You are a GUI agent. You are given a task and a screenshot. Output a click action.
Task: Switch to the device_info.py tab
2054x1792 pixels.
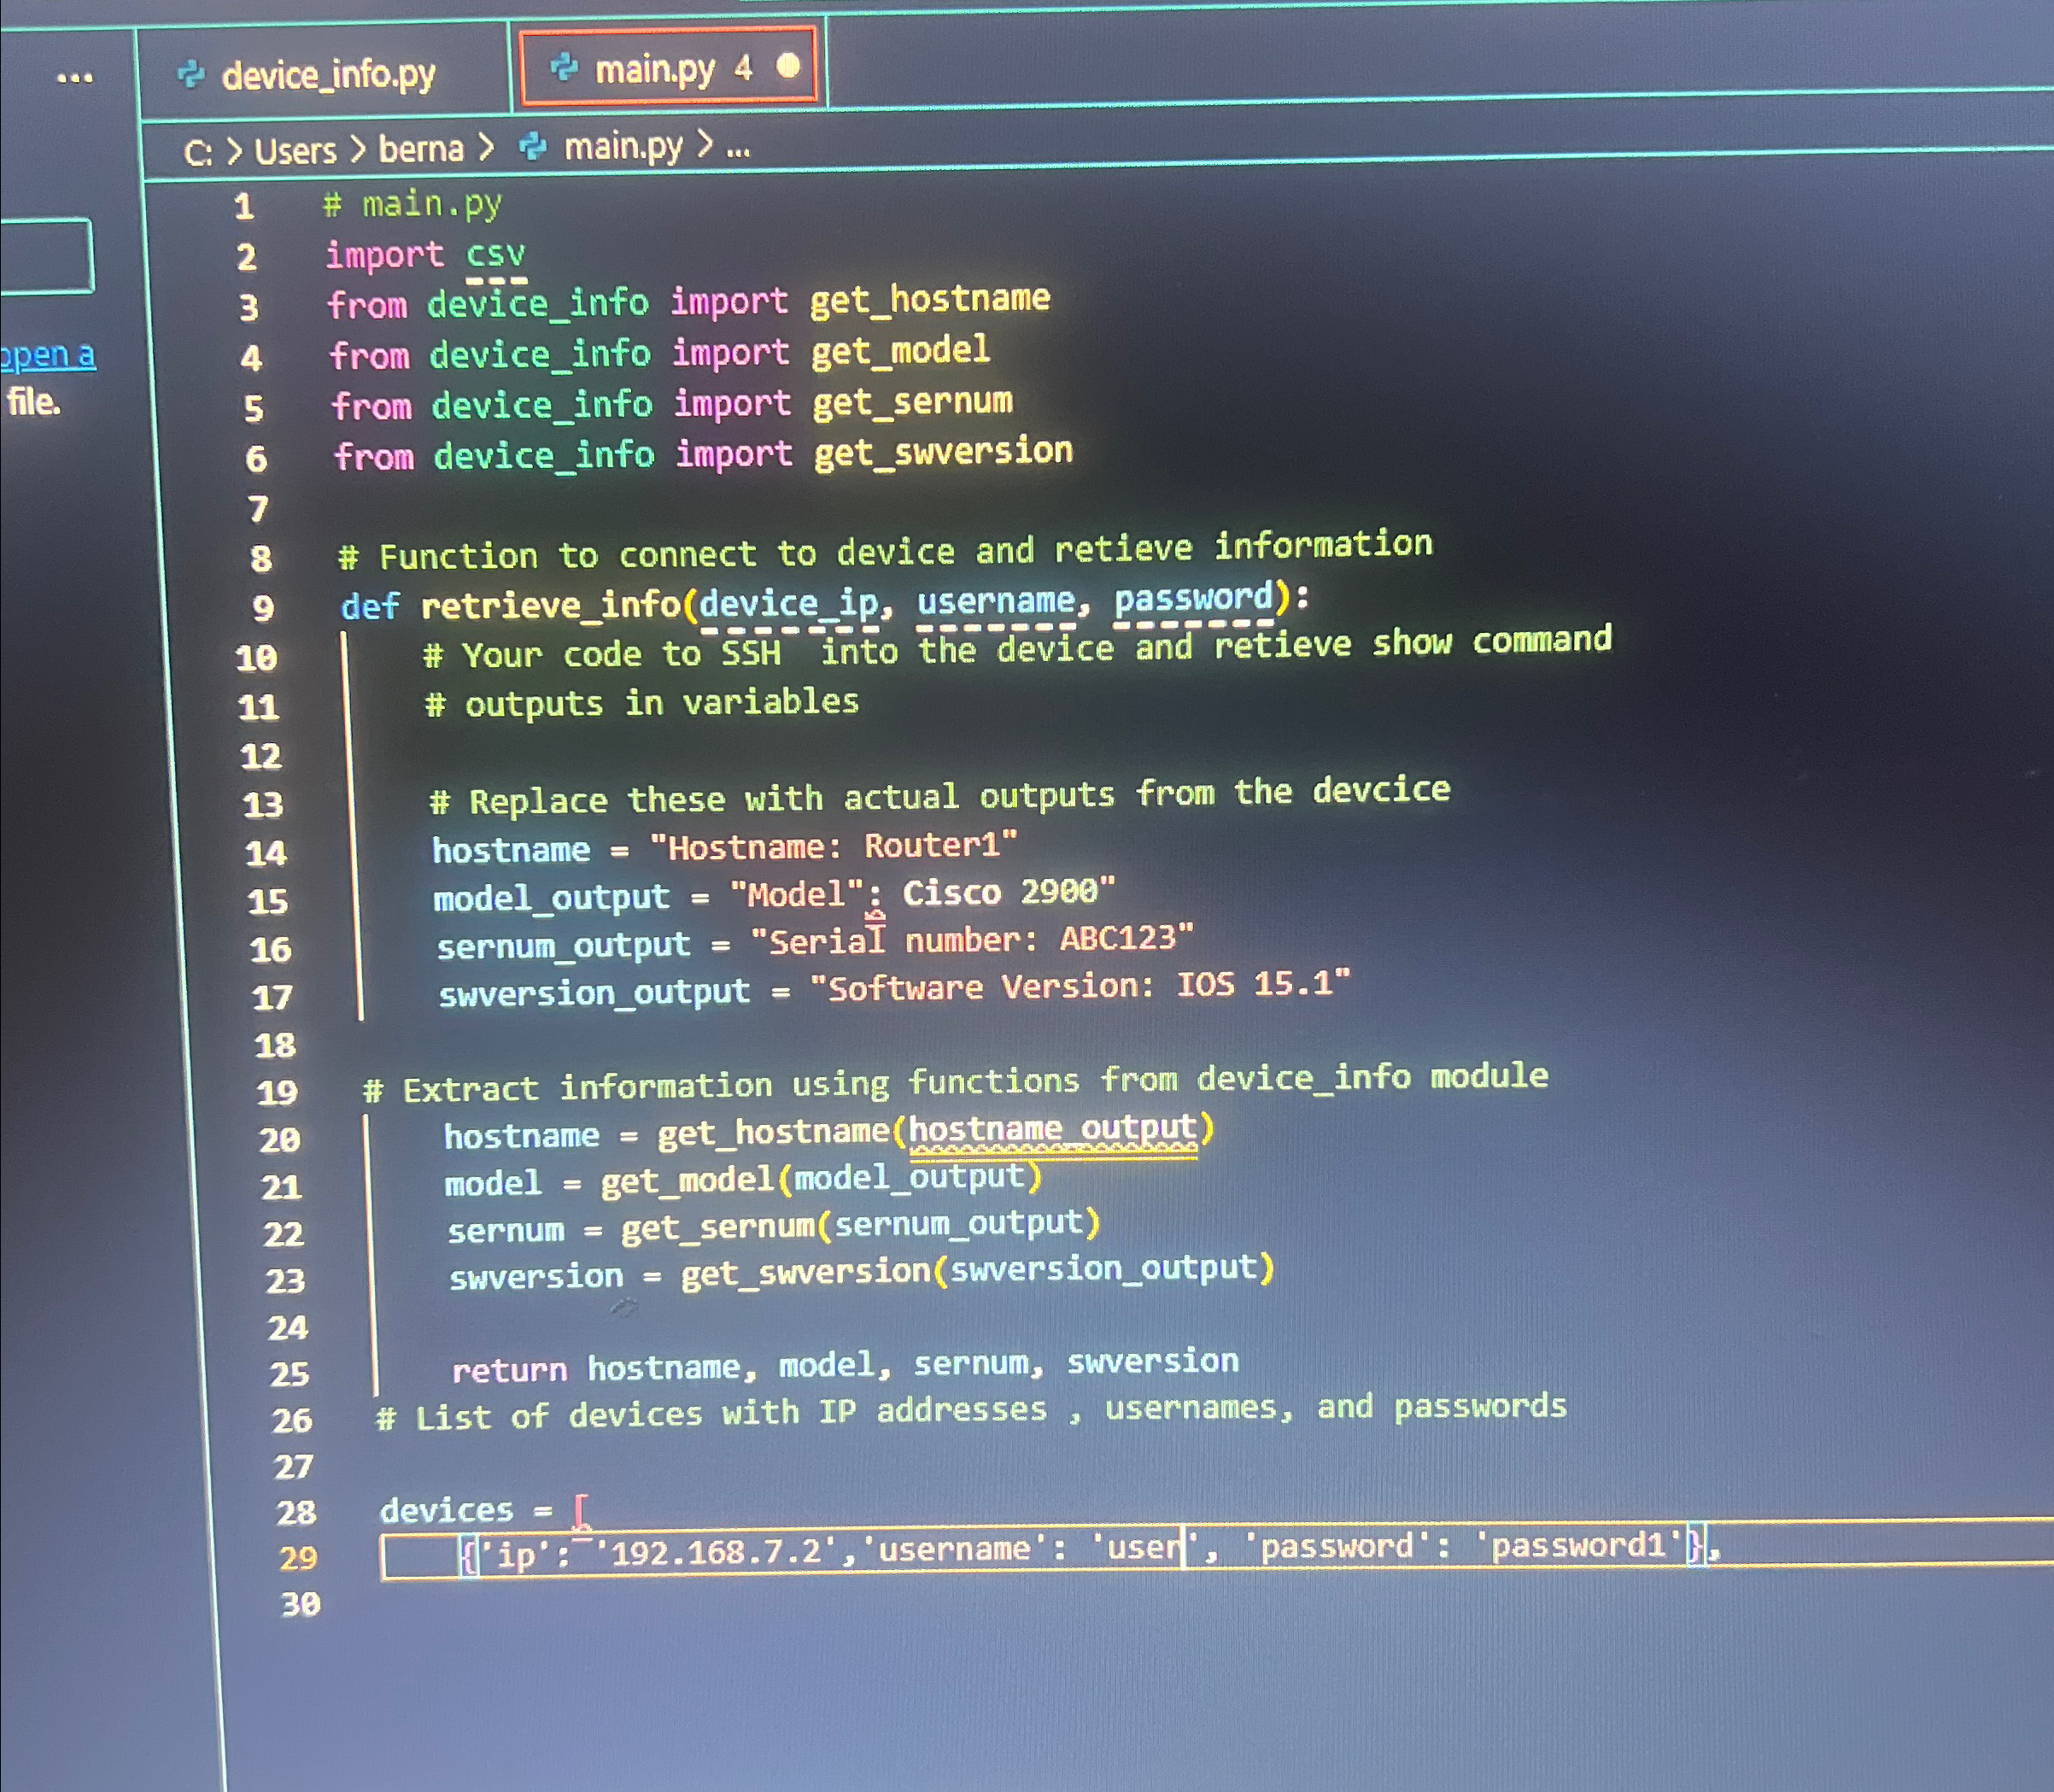click(328, 73)
